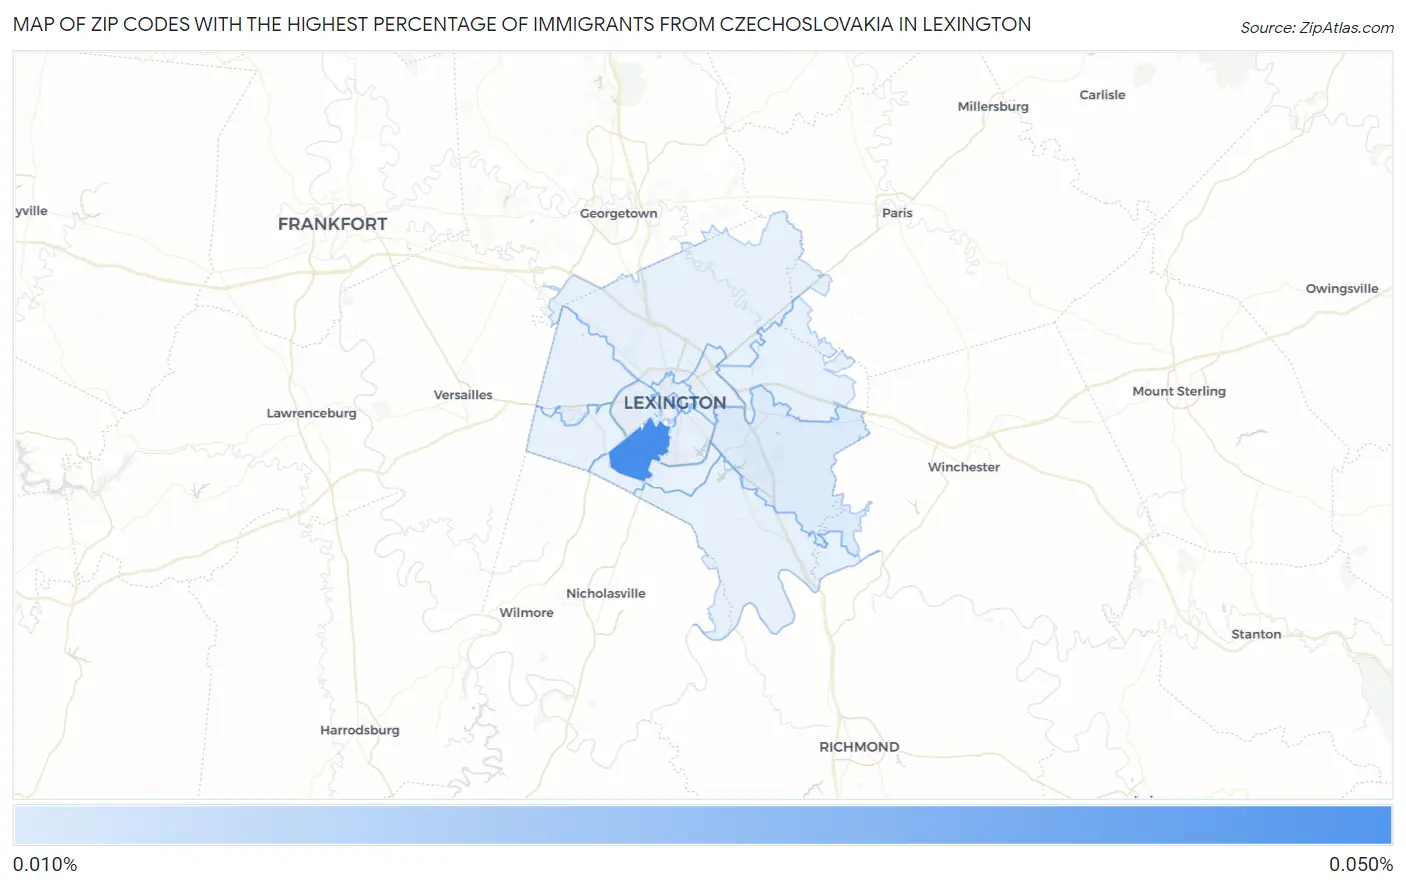Click the RICHMOND city label
The height and width of the screenshot is (885, 1406).
pos(859,747)
